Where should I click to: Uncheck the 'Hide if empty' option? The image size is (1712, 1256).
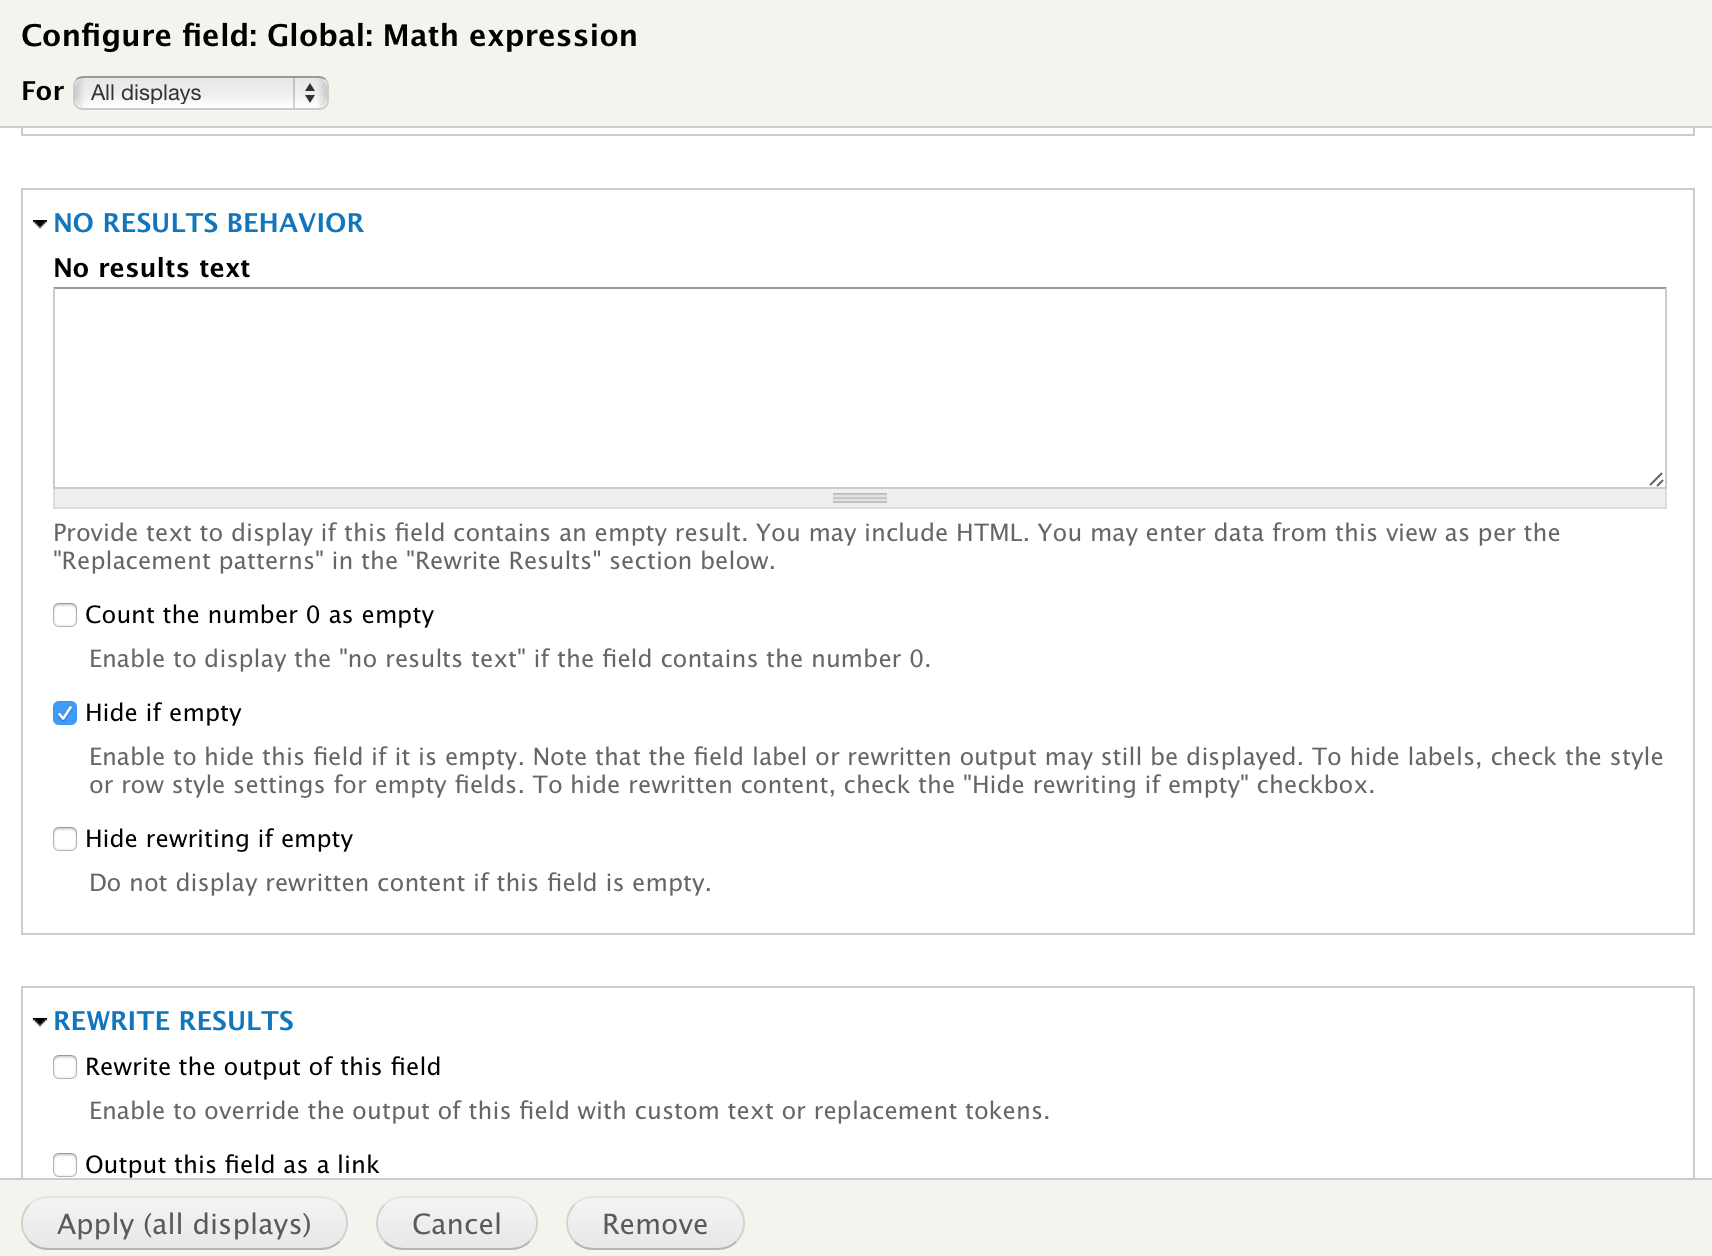(x=64, y=713)
